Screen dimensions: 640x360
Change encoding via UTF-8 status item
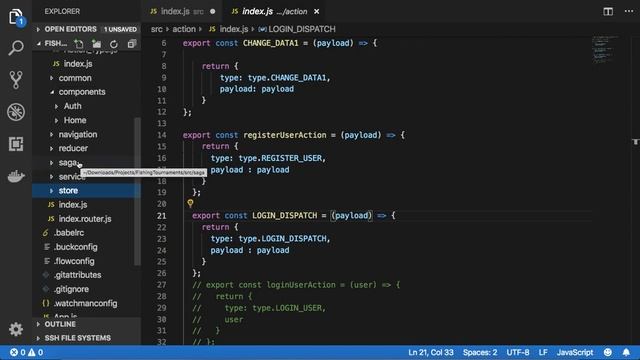coord(518,352)
